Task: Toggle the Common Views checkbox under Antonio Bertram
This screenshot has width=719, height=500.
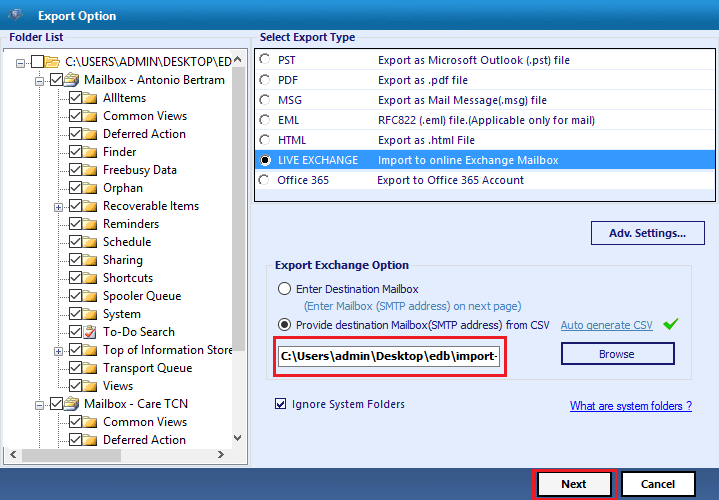Action: click(76, 116)
